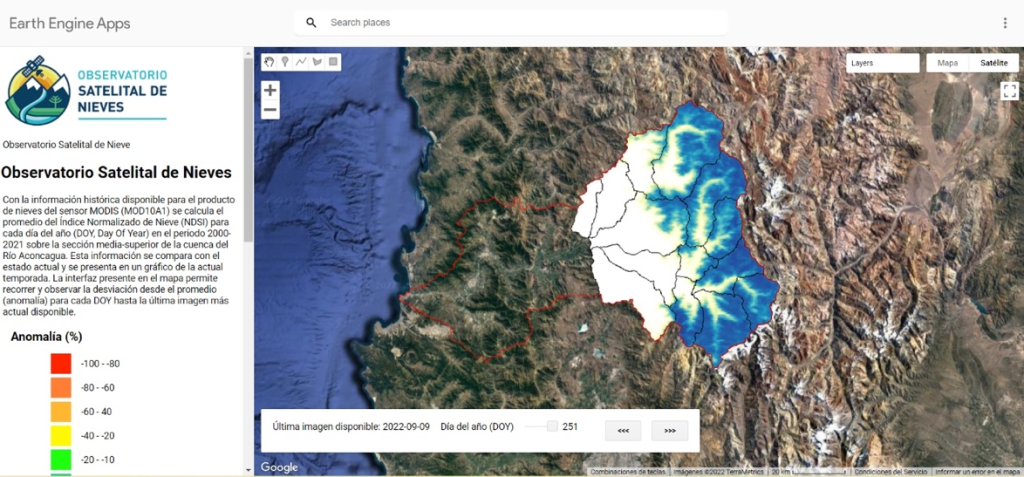The height and width of the screenshot is (477, 1024).
Task: Switch to Satélite view
Action: coord(994,63)
